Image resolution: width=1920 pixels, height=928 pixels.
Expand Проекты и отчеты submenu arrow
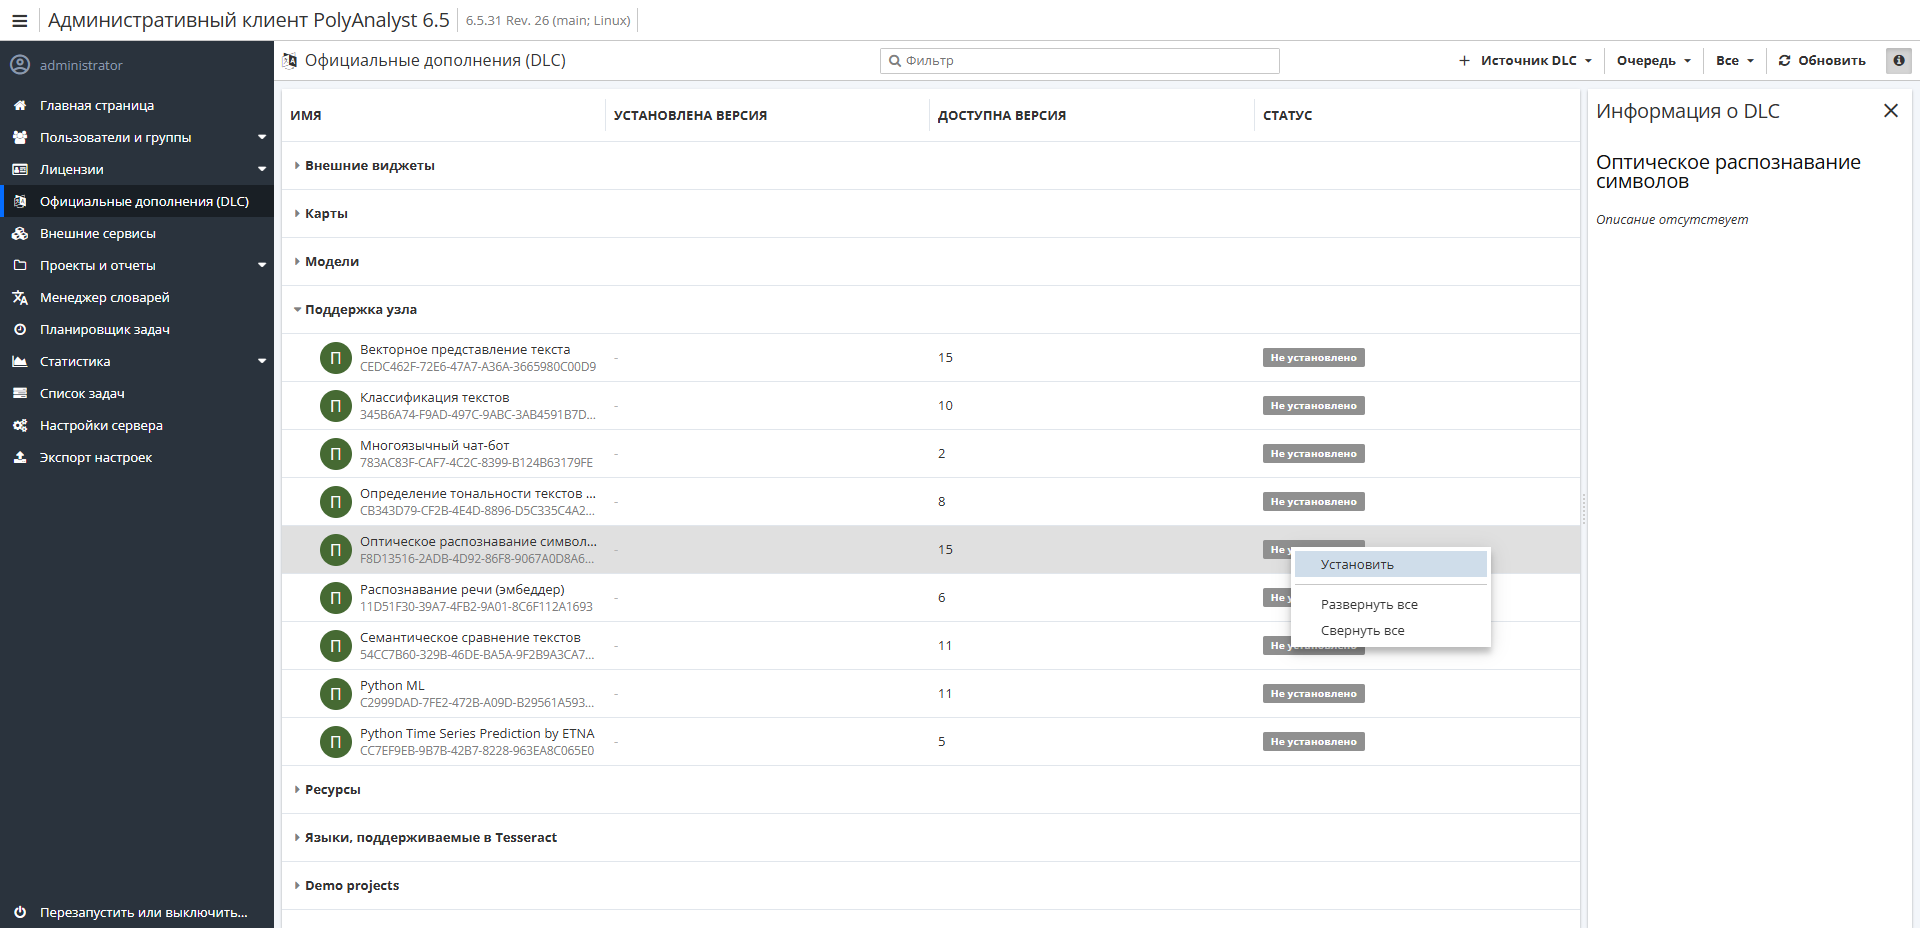click(262, 265)
